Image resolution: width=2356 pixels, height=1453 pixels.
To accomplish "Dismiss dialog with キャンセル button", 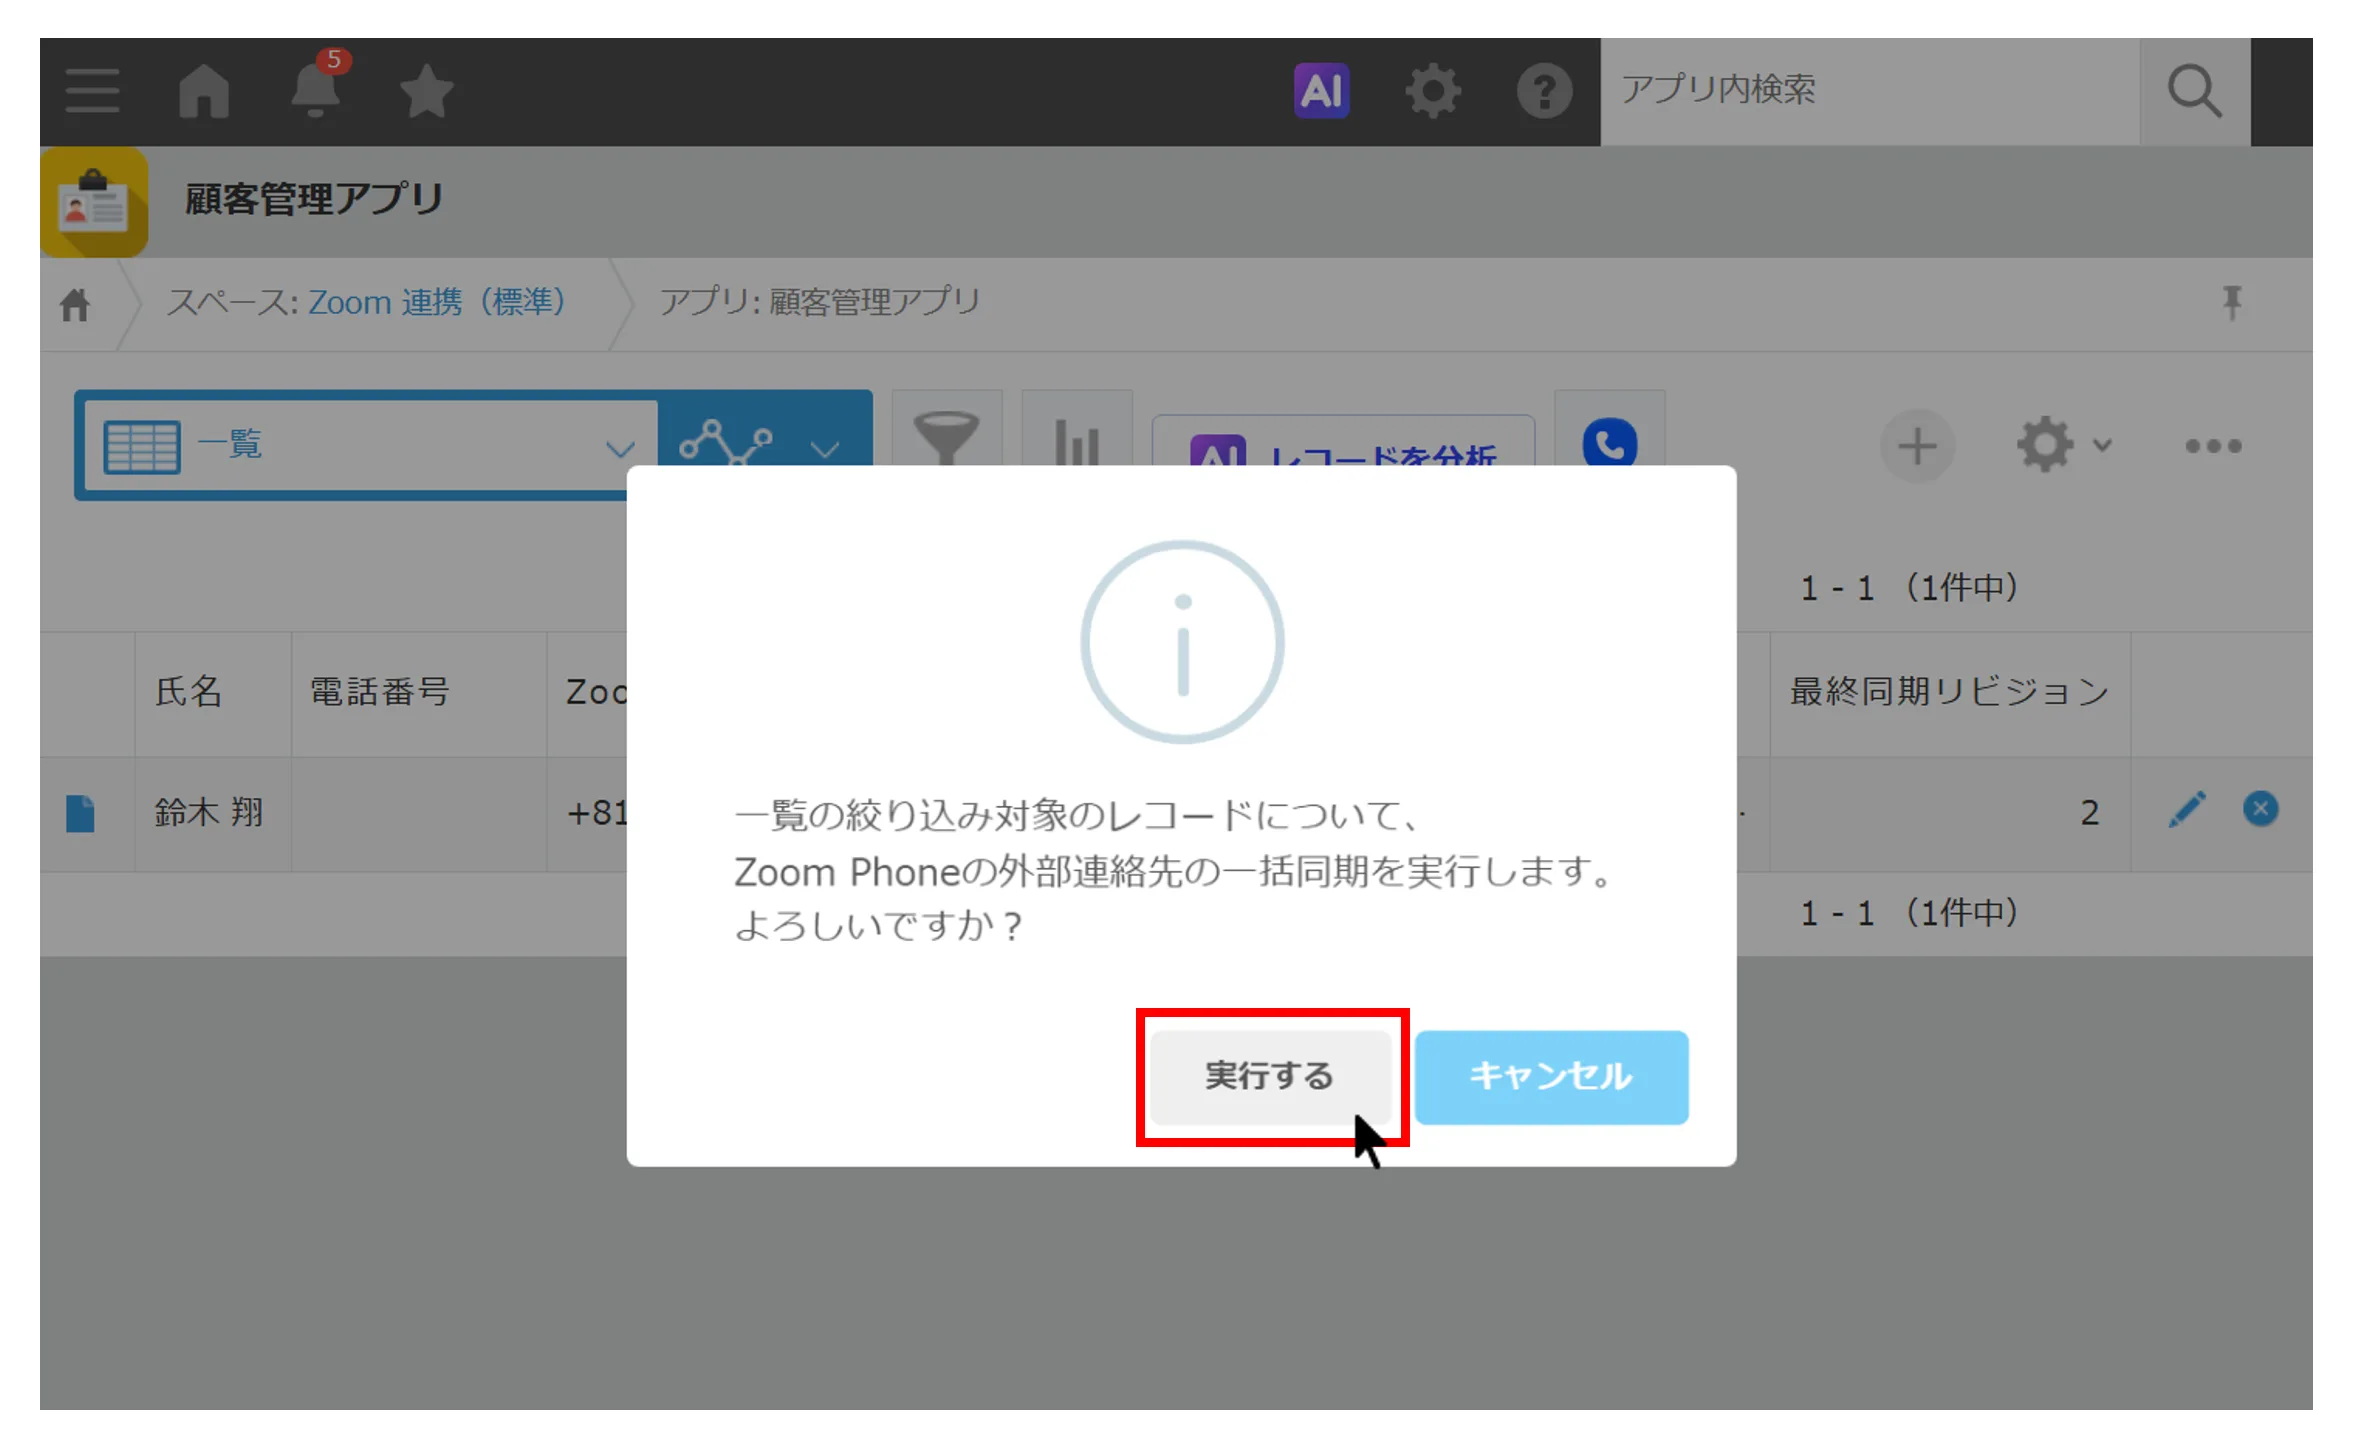I will [x=1551, y=1077].
